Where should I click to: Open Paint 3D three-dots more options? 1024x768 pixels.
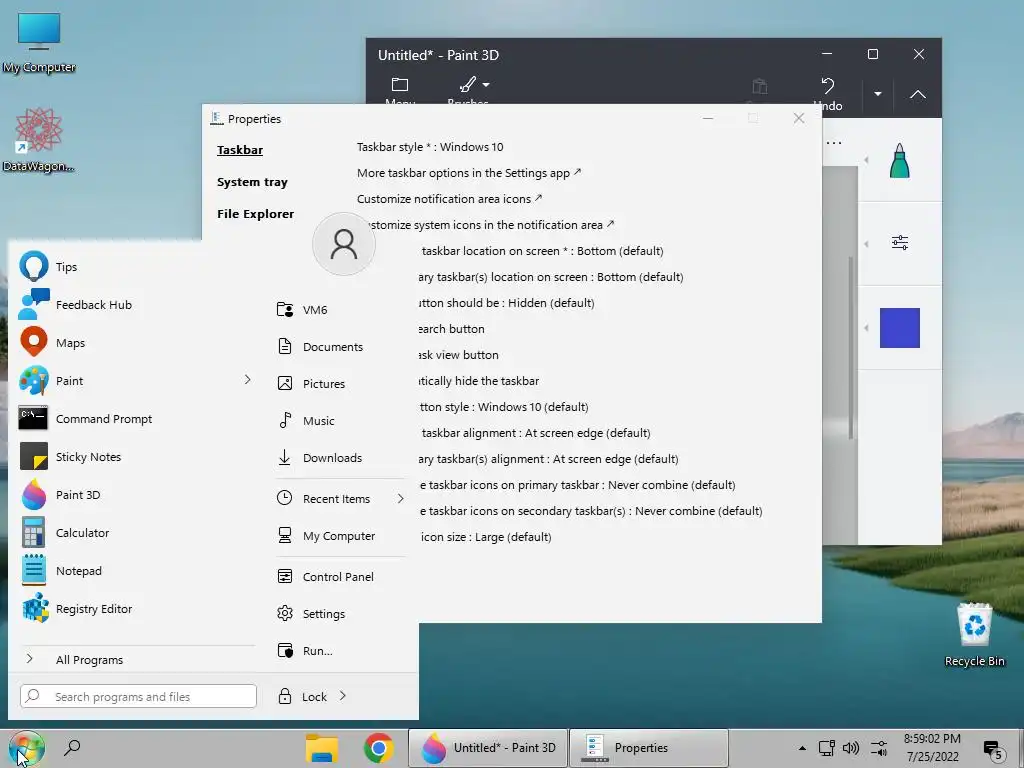pos(834,142)
